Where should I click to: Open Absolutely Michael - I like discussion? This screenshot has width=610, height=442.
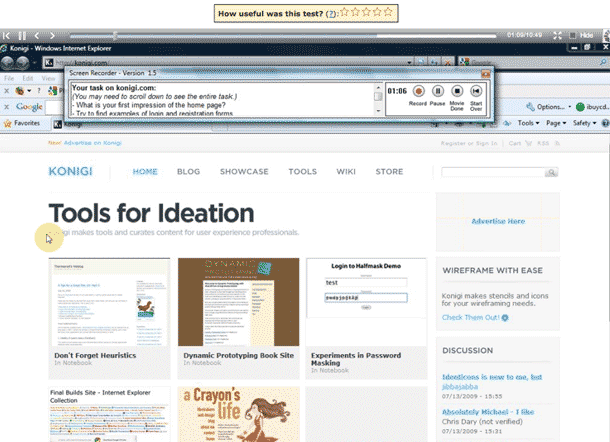tap(488, 412)
